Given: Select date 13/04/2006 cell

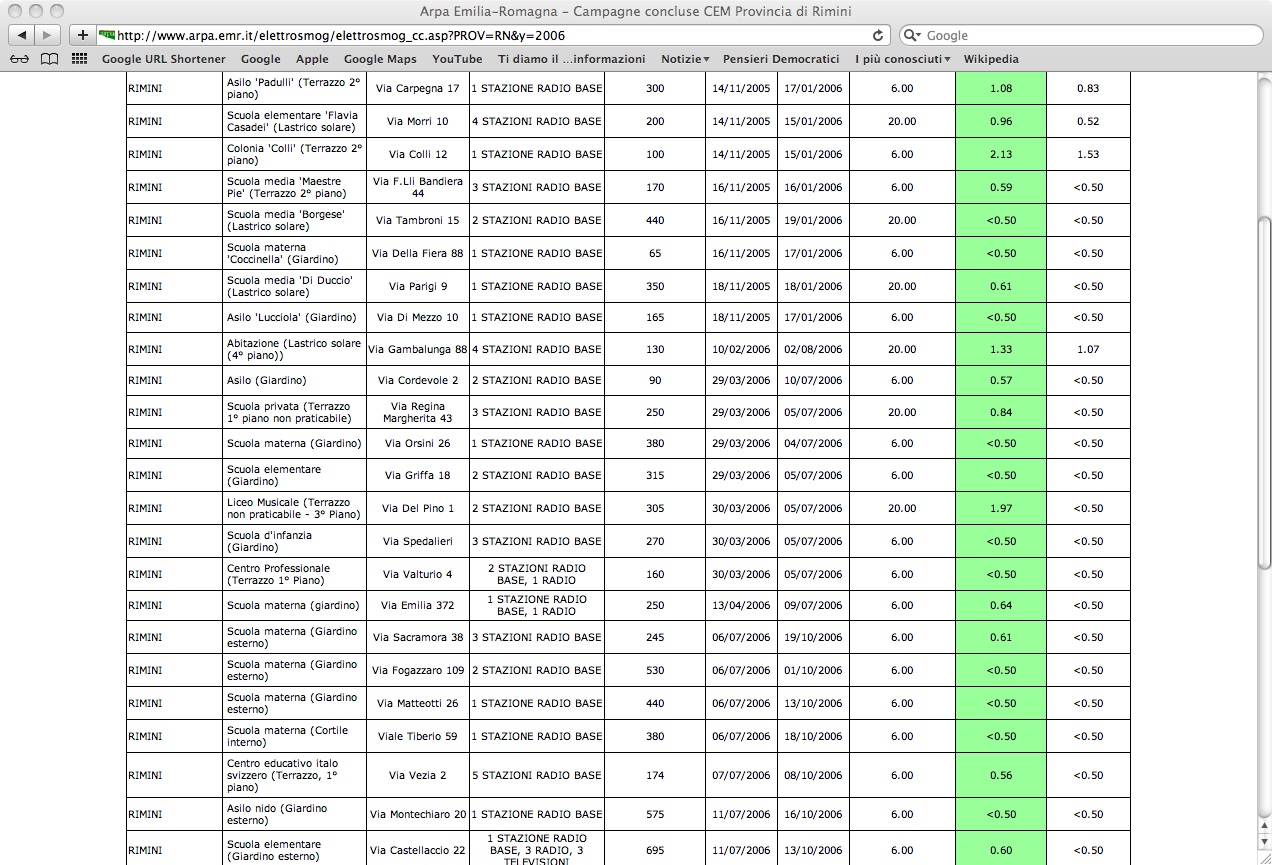Looking at the screenshot, I should 741,605.
